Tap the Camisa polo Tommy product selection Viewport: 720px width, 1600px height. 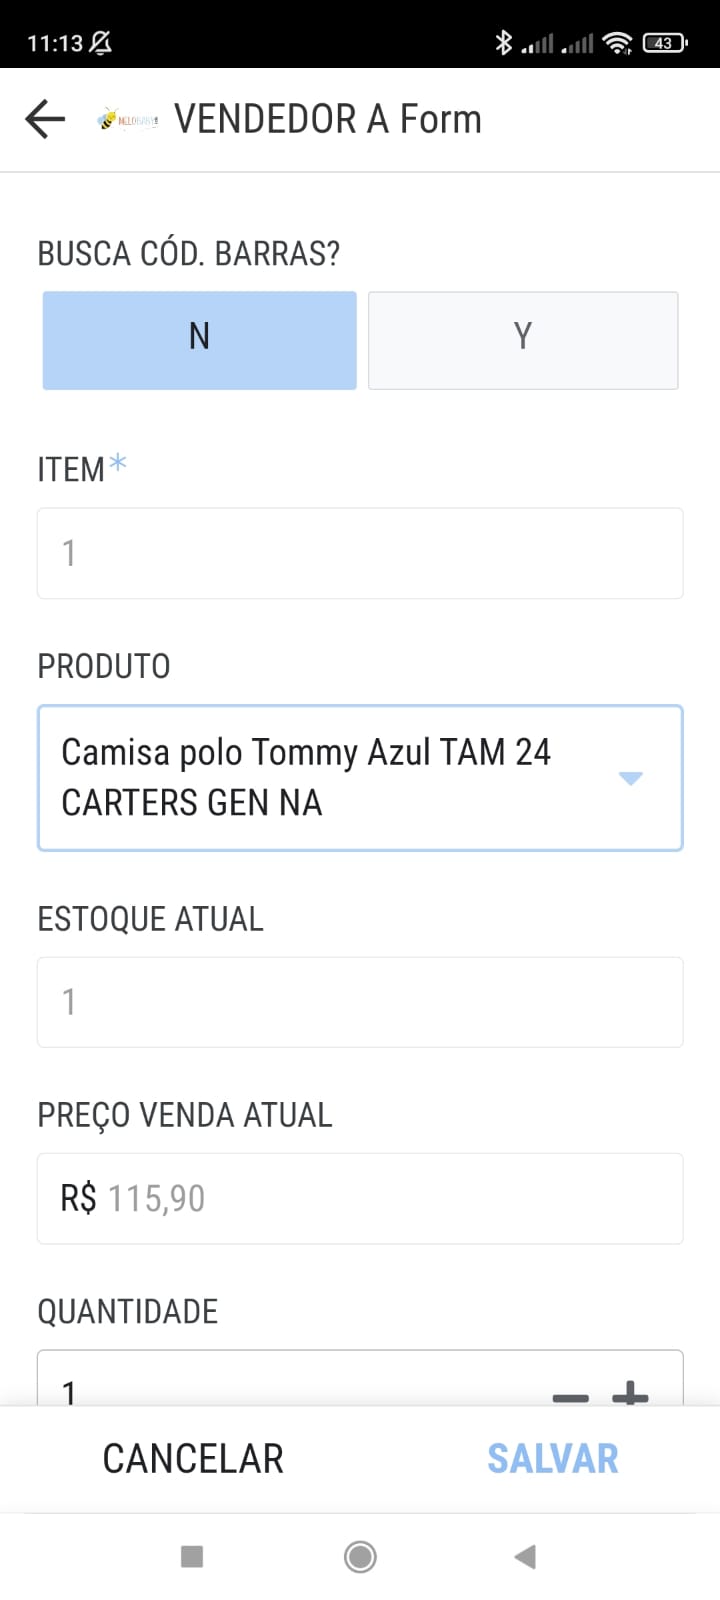pyautogui.click(x=320, y=778)
